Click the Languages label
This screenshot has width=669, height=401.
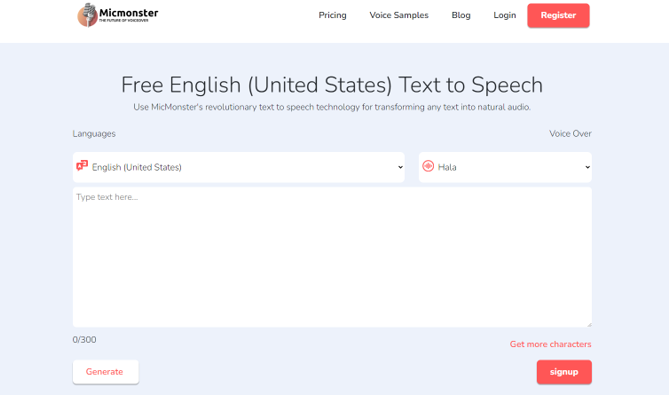tap(94, 134)
